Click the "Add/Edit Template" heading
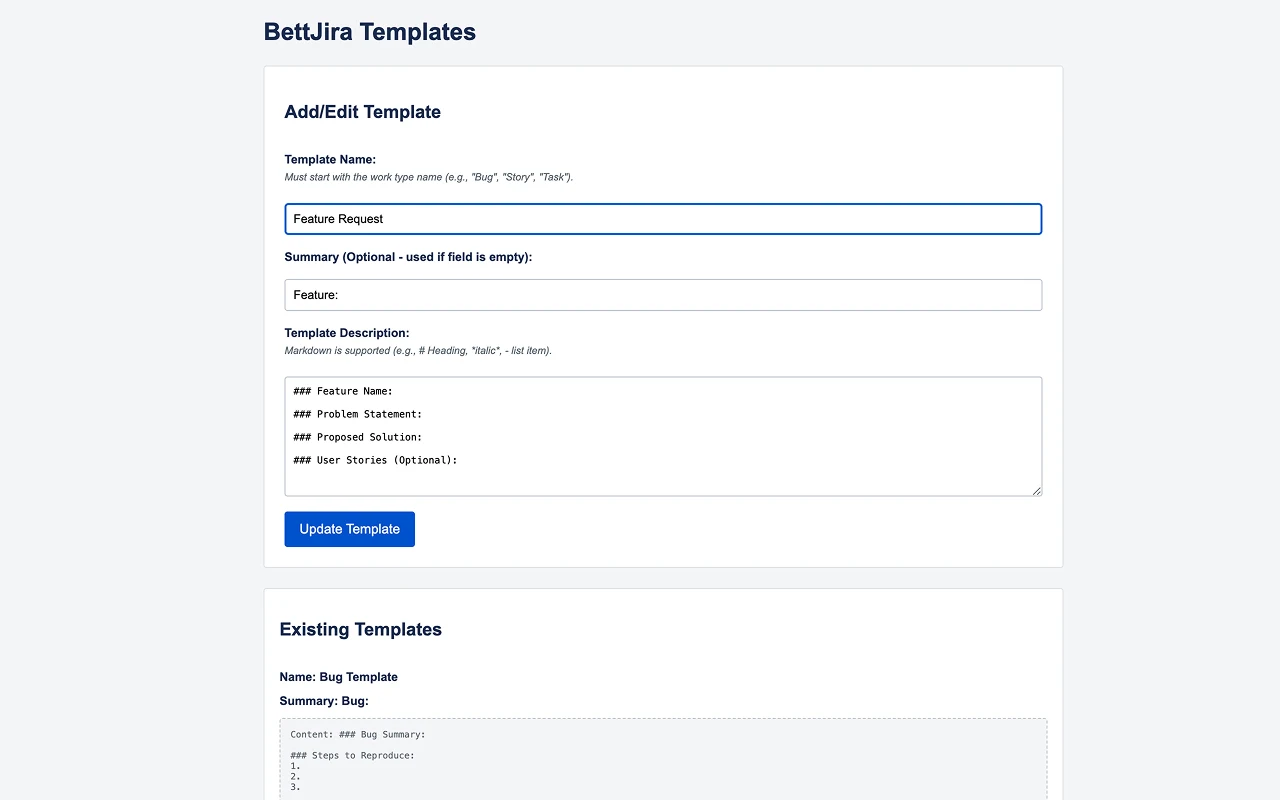 (x=362, y=112)
